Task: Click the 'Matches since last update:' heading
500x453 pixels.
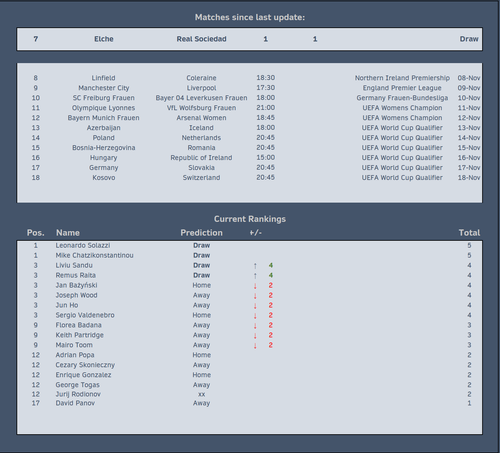Action: click(250, 17)
